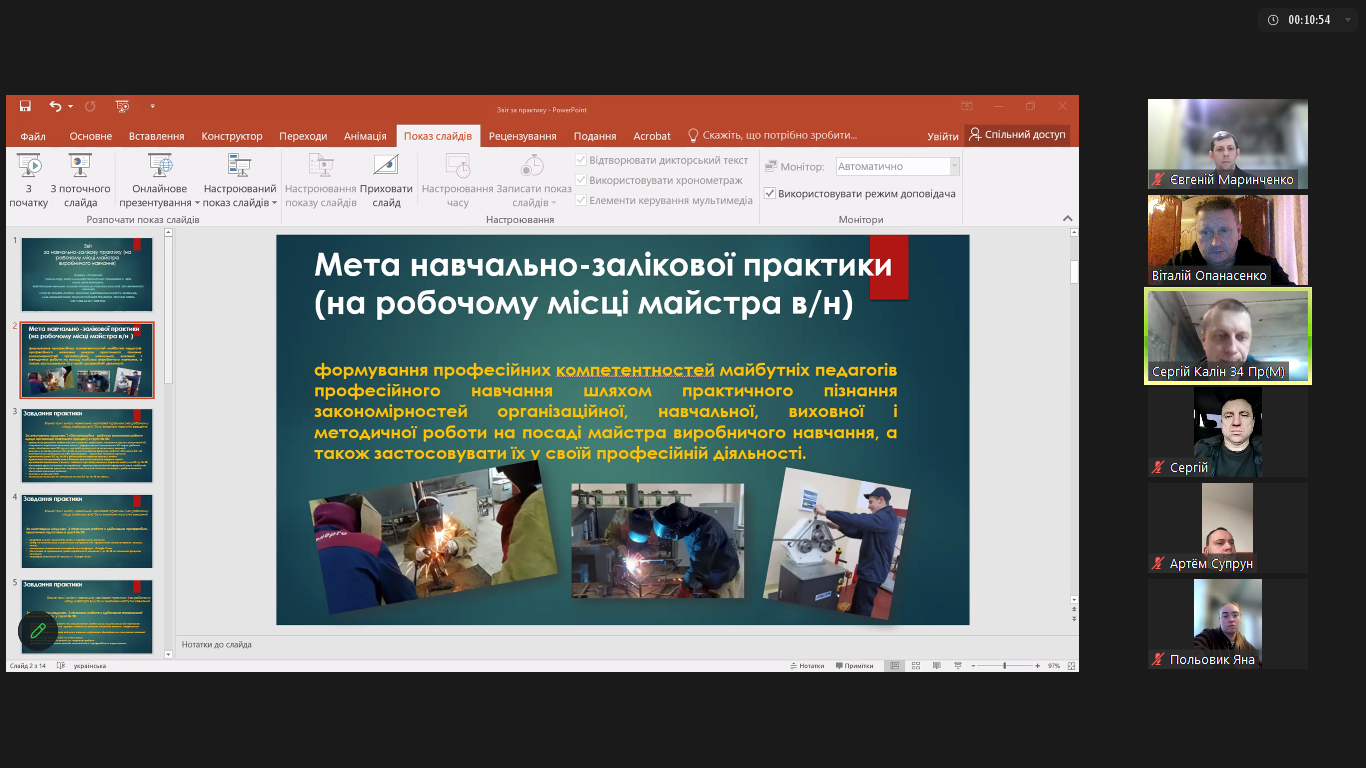Toggle 'Відтворювати дикторський текст' checkbox
The width and height of the screenshot is (1366, 768).
pyautogui.click(x=581, y=160)
